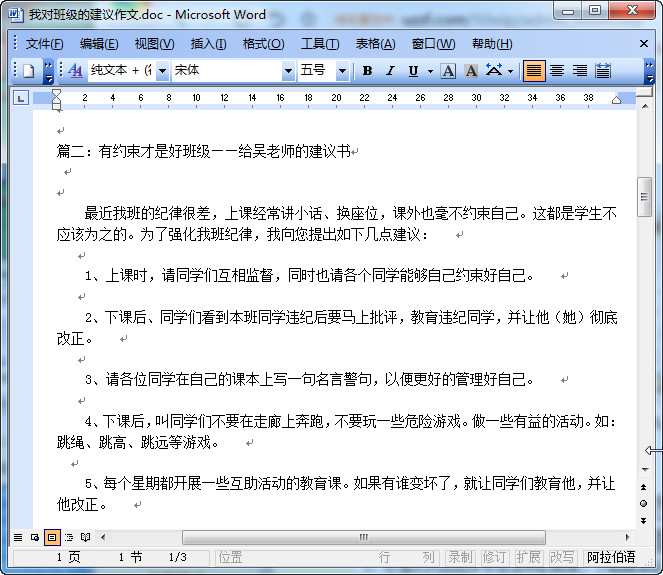Click the right indent marker on ruler
Viewport: 663px width, 575px height.
tap(616, 100)
